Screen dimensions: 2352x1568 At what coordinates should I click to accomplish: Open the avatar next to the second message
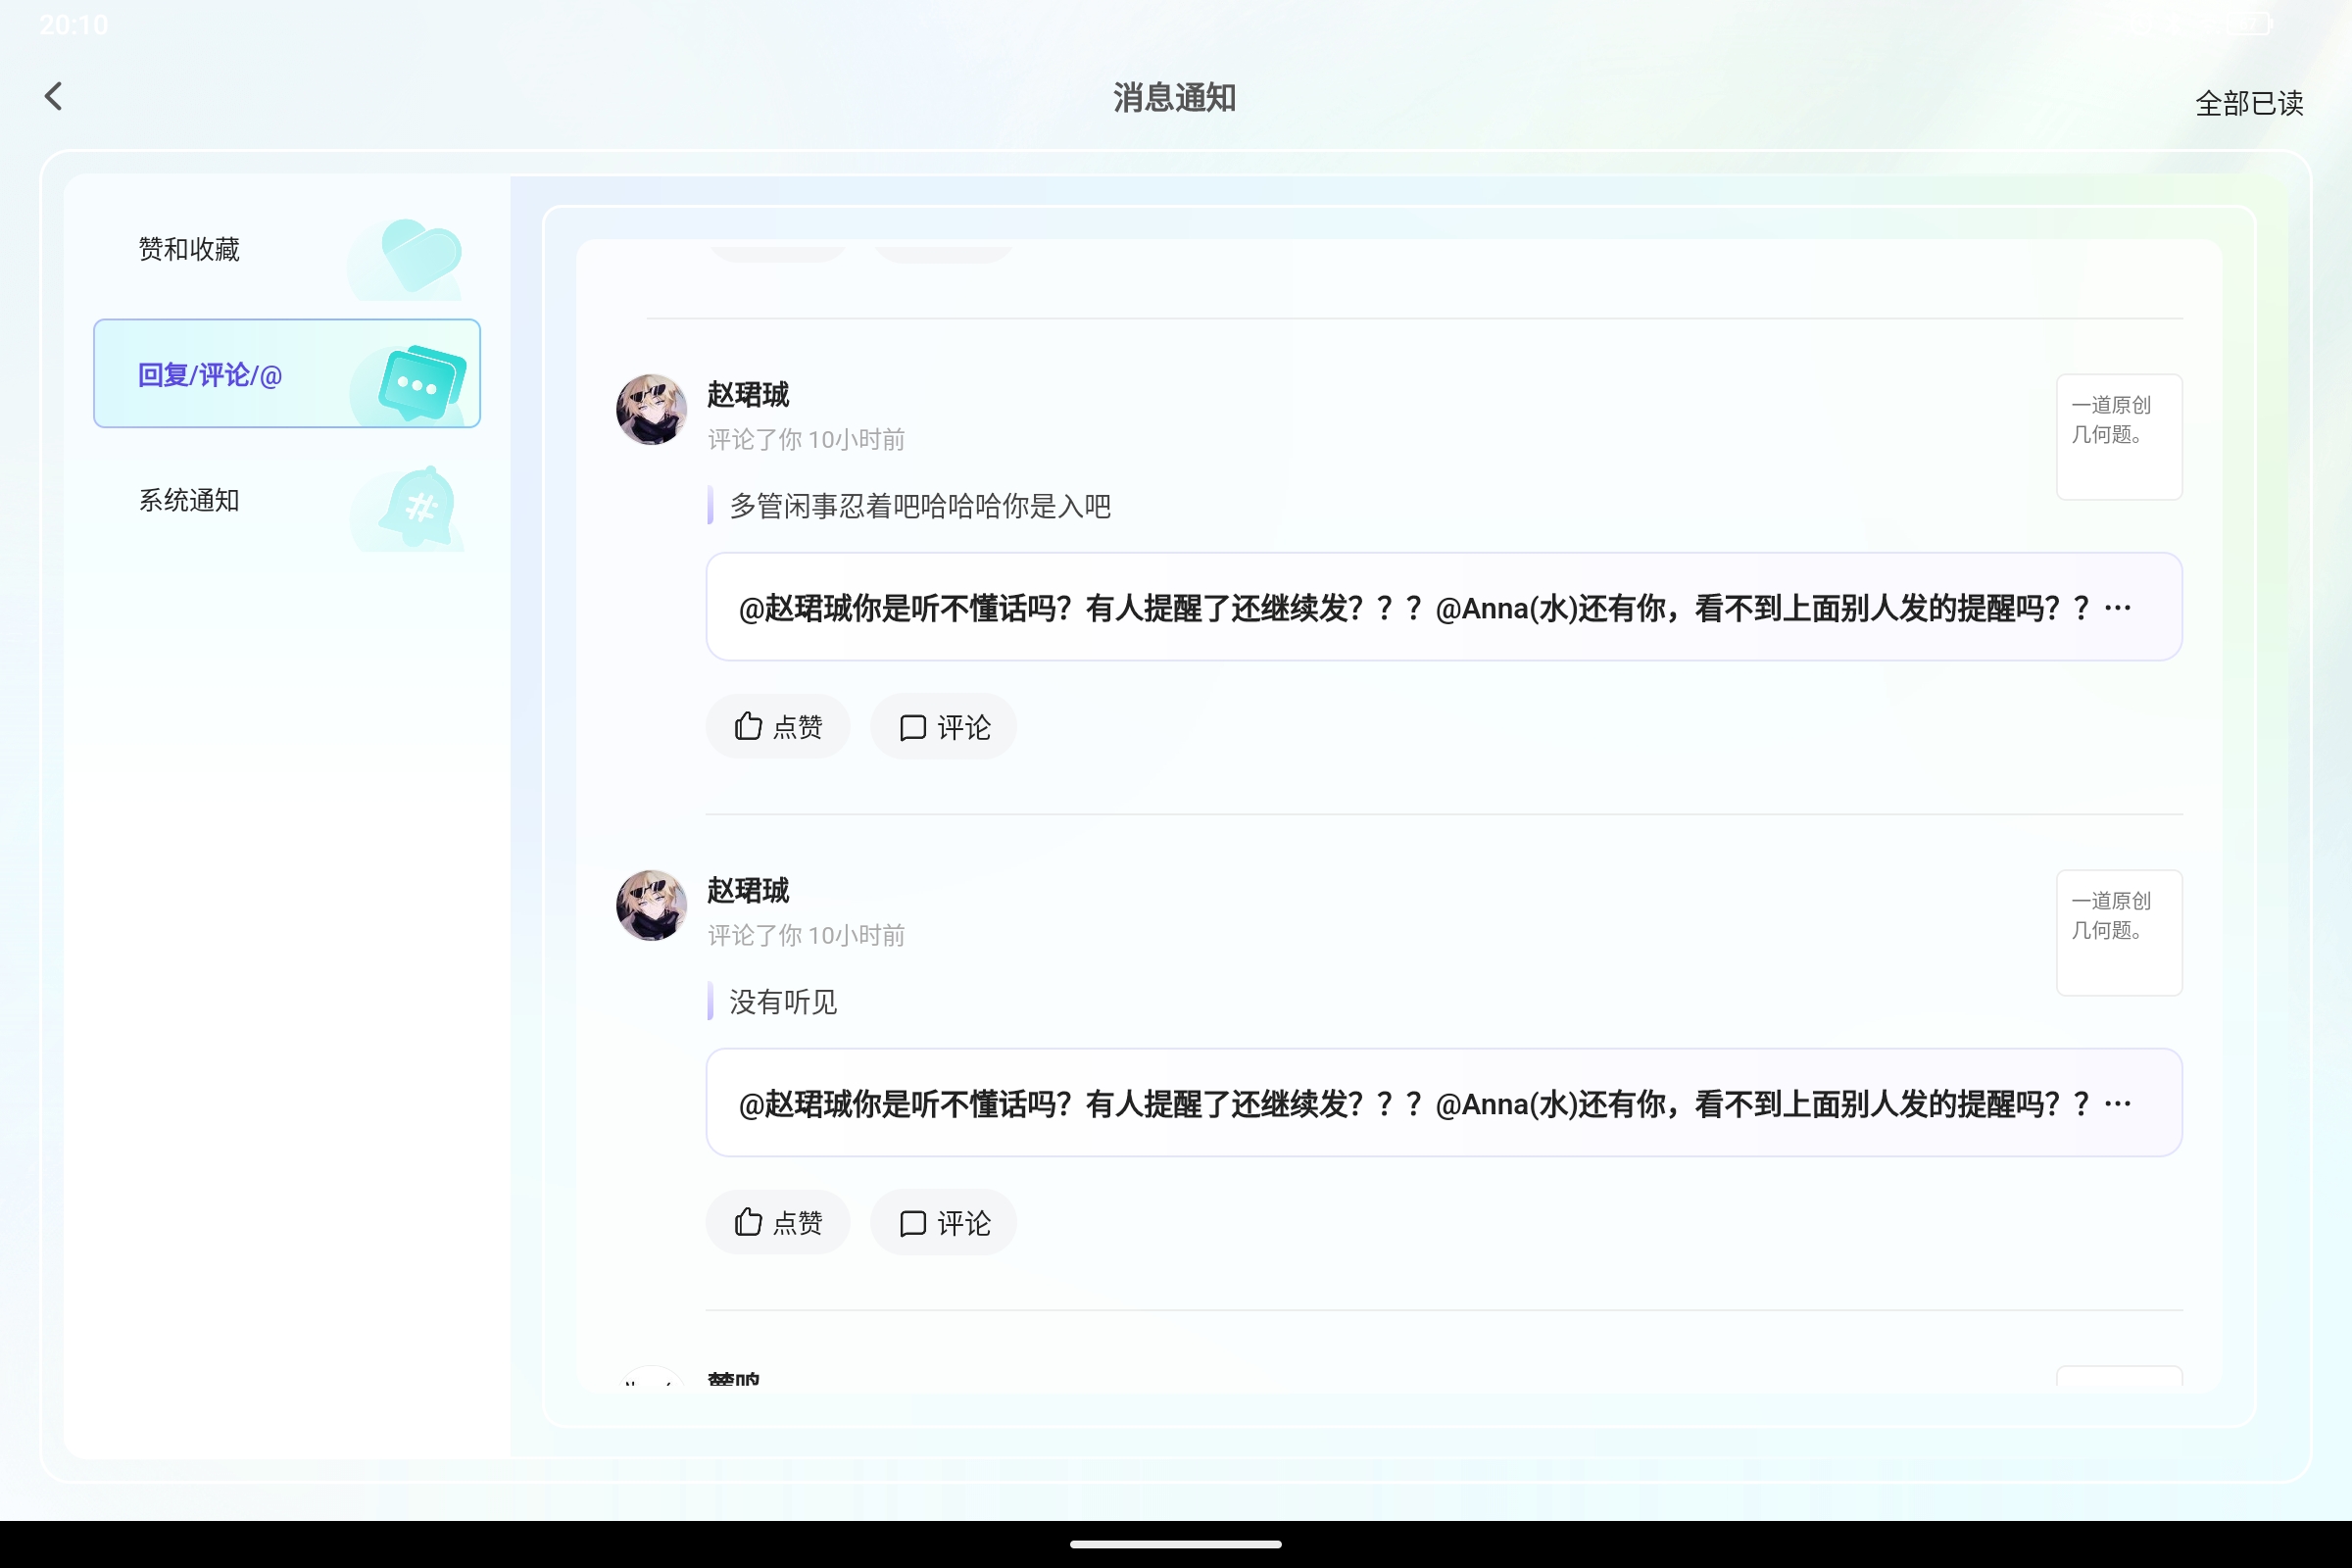pyautogui.click(x=650, y=905)
